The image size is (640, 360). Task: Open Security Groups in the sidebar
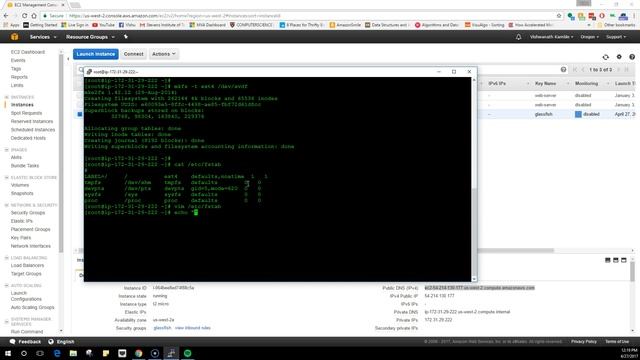28,213
